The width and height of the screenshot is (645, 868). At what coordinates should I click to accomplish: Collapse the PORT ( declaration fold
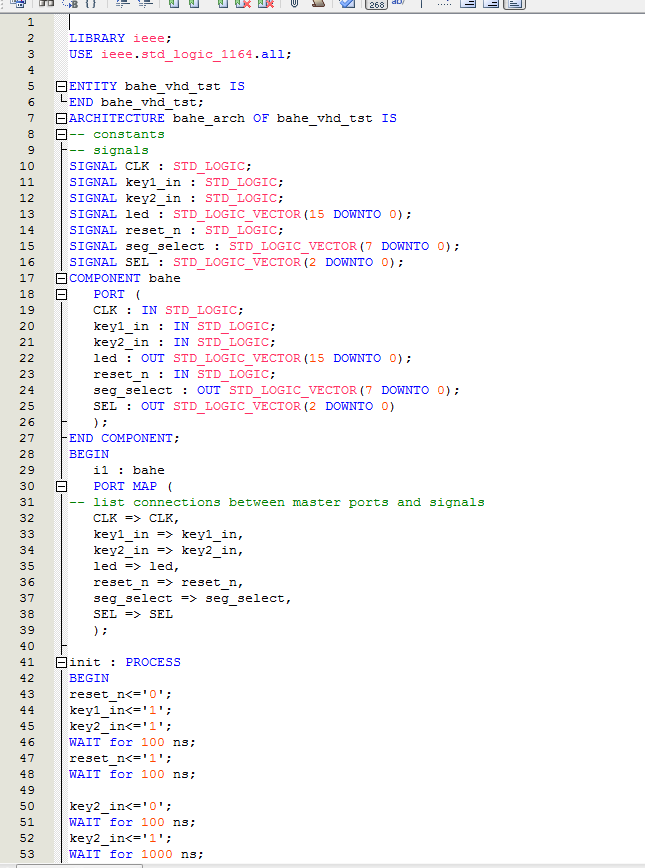coord(61,294)
